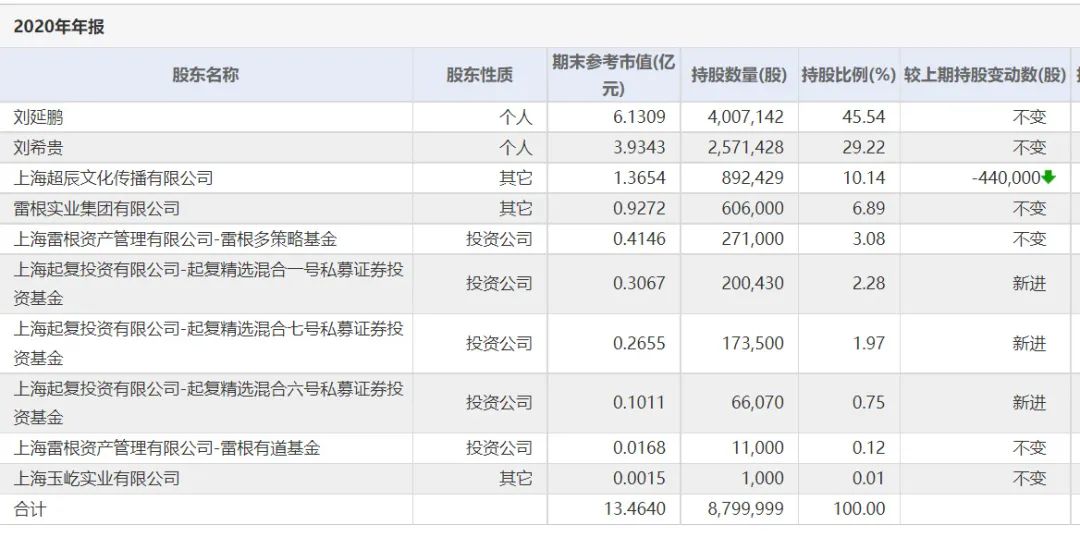This screenshot has height=537, width=1080.
Task: Open 上海超辰文化传播有限公司 shareholder entry
Action: 113,178
